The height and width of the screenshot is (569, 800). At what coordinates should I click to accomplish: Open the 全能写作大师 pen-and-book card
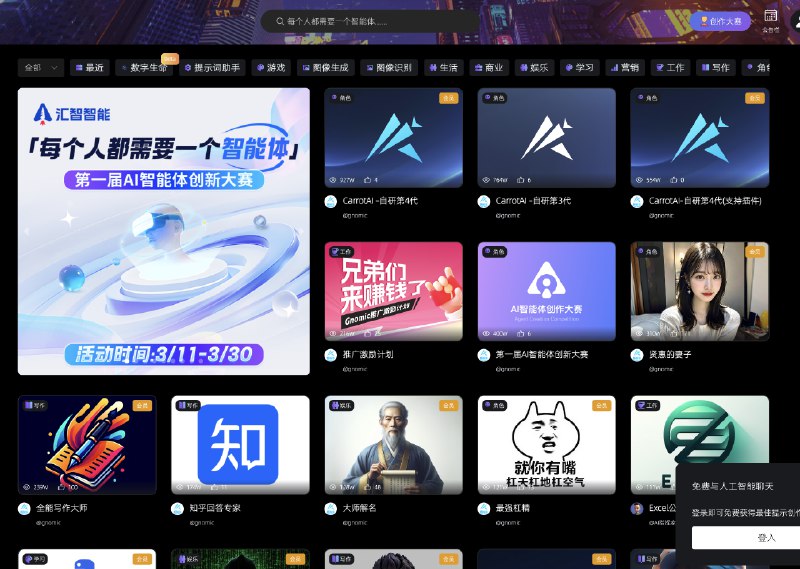click(87, 445)
